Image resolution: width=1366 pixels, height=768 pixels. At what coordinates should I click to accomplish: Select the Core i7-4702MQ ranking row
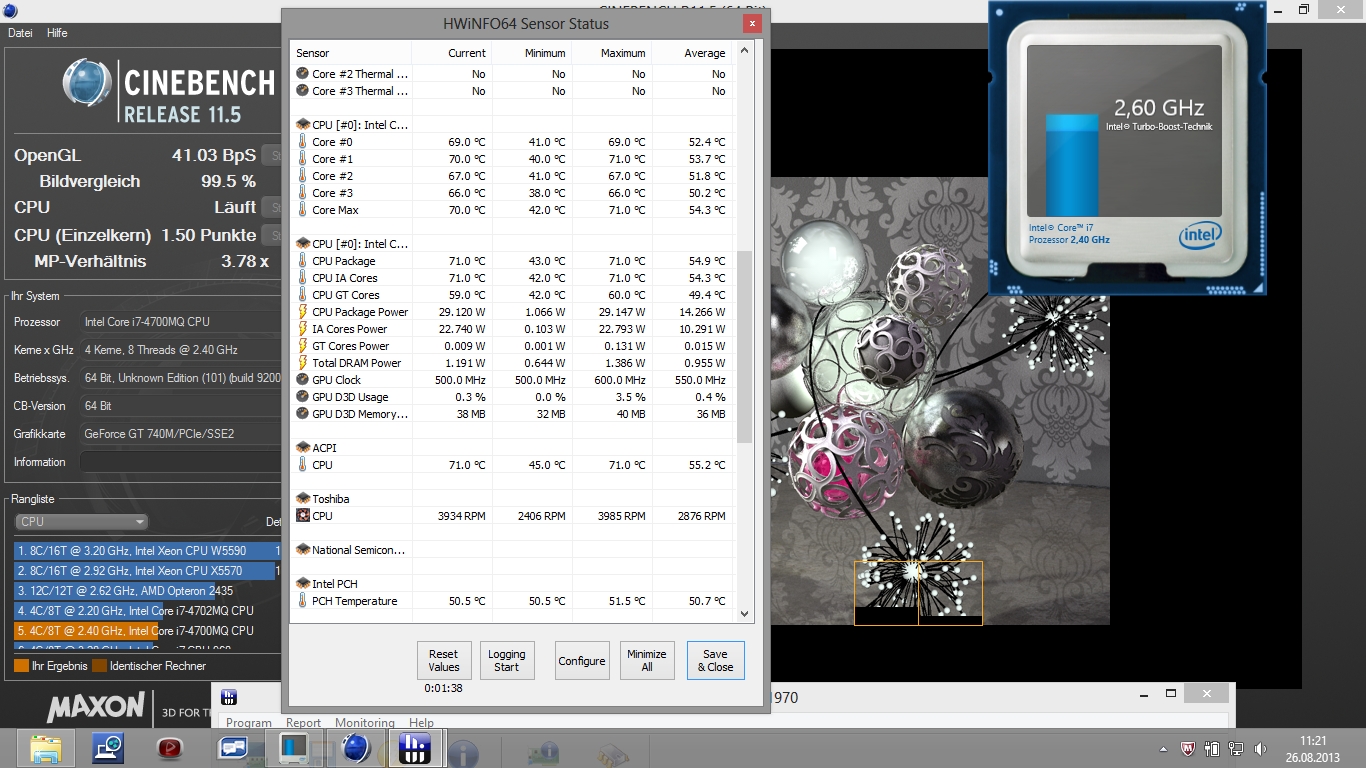pyautogui.click(x=145, y=611)
